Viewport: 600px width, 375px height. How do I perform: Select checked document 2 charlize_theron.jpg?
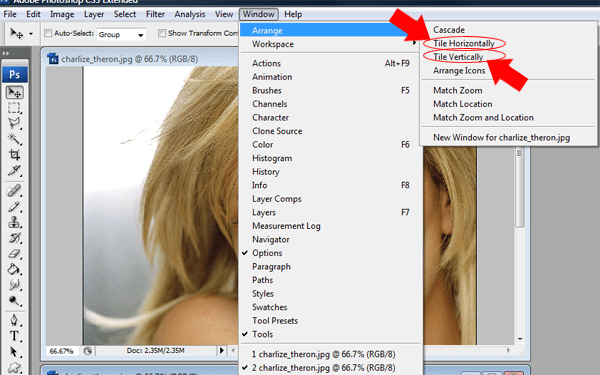point(330,367)
